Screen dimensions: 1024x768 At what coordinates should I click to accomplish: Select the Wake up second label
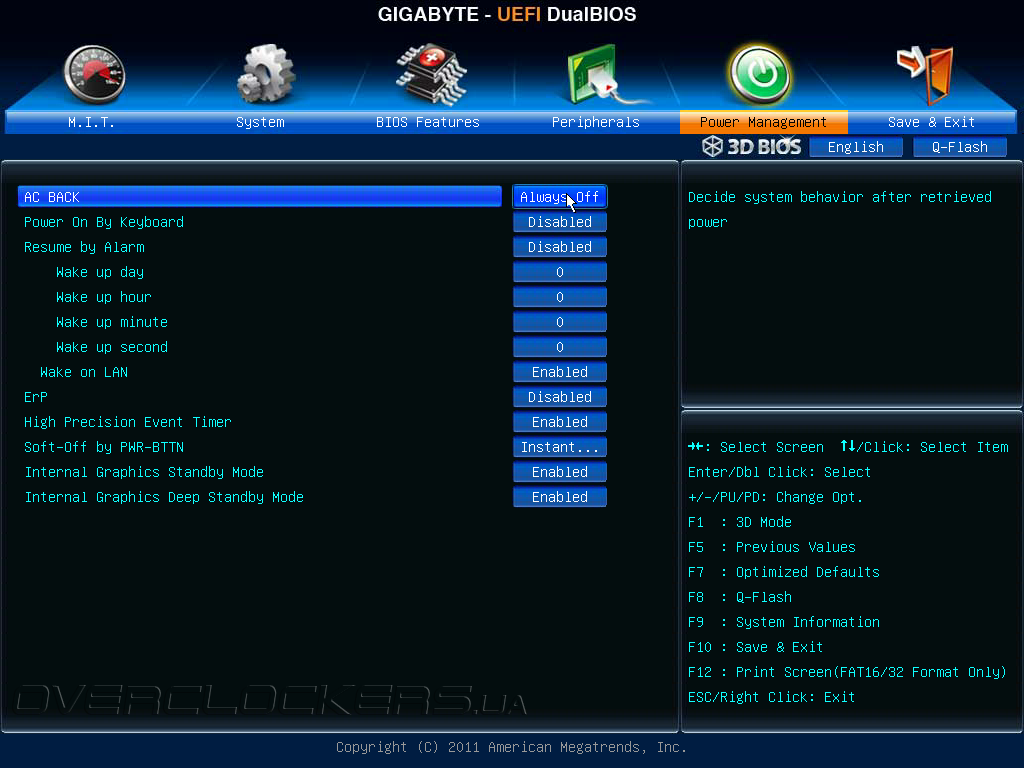coord(112,347)
